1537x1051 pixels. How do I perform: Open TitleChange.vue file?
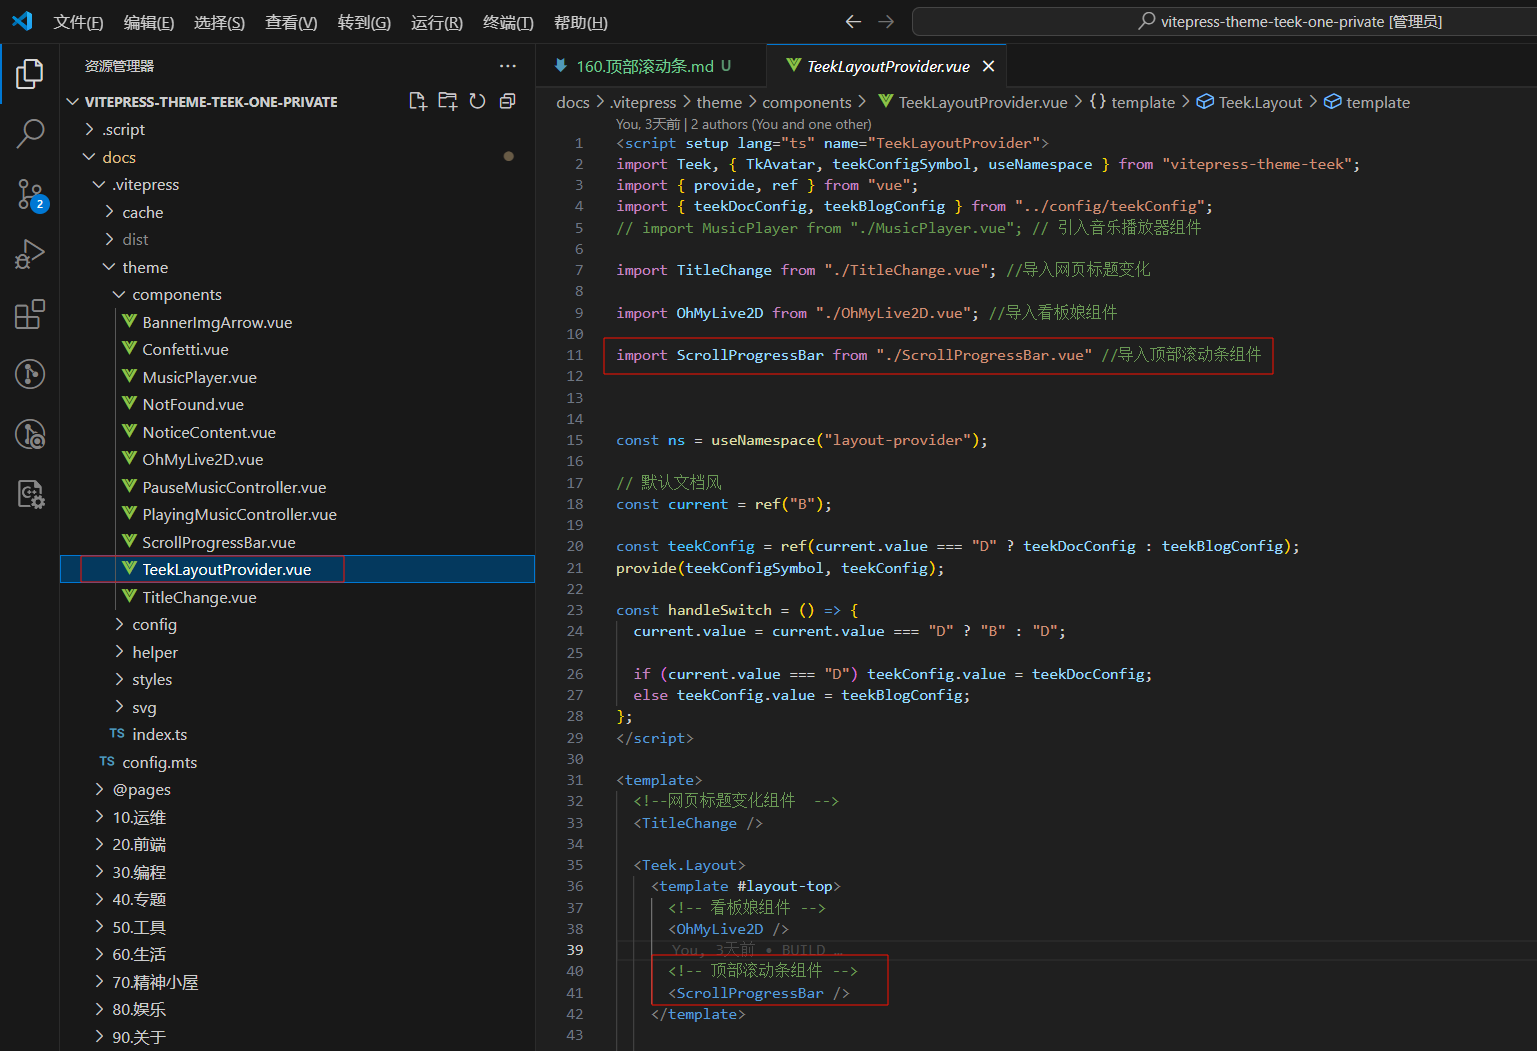[x=297, y=597]
